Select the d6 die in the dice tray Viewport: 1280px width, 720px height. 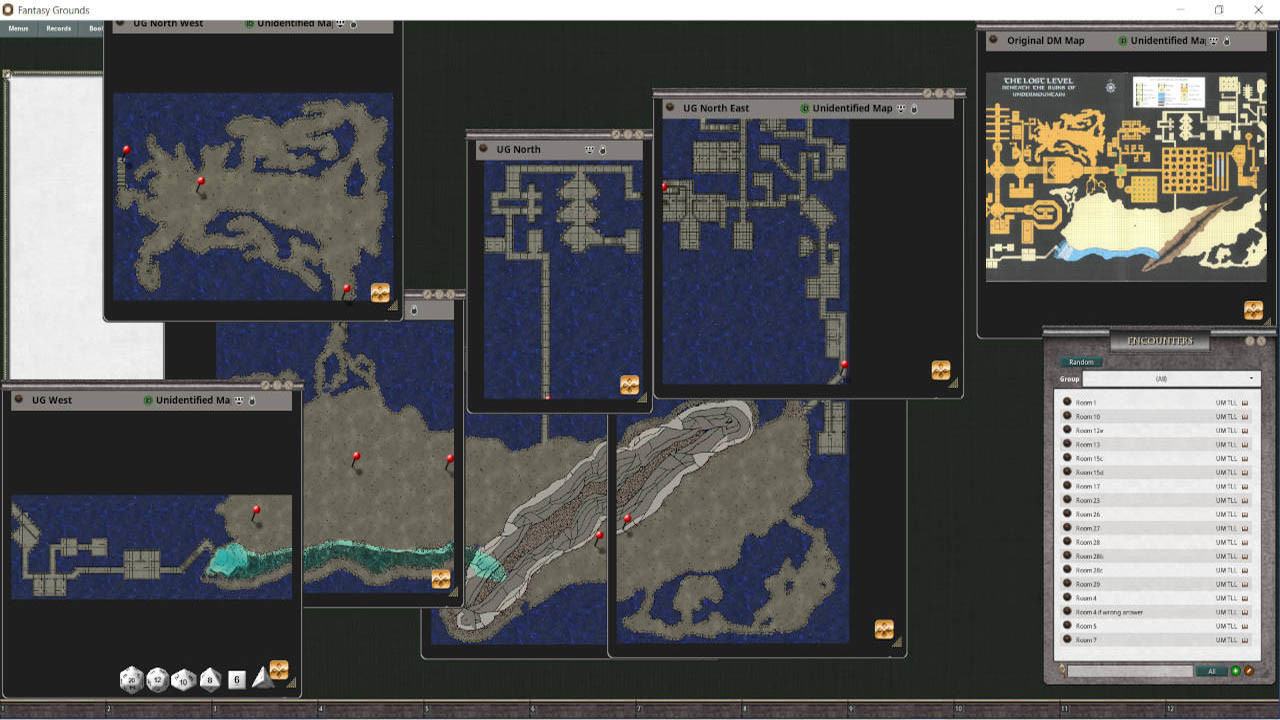237,681
